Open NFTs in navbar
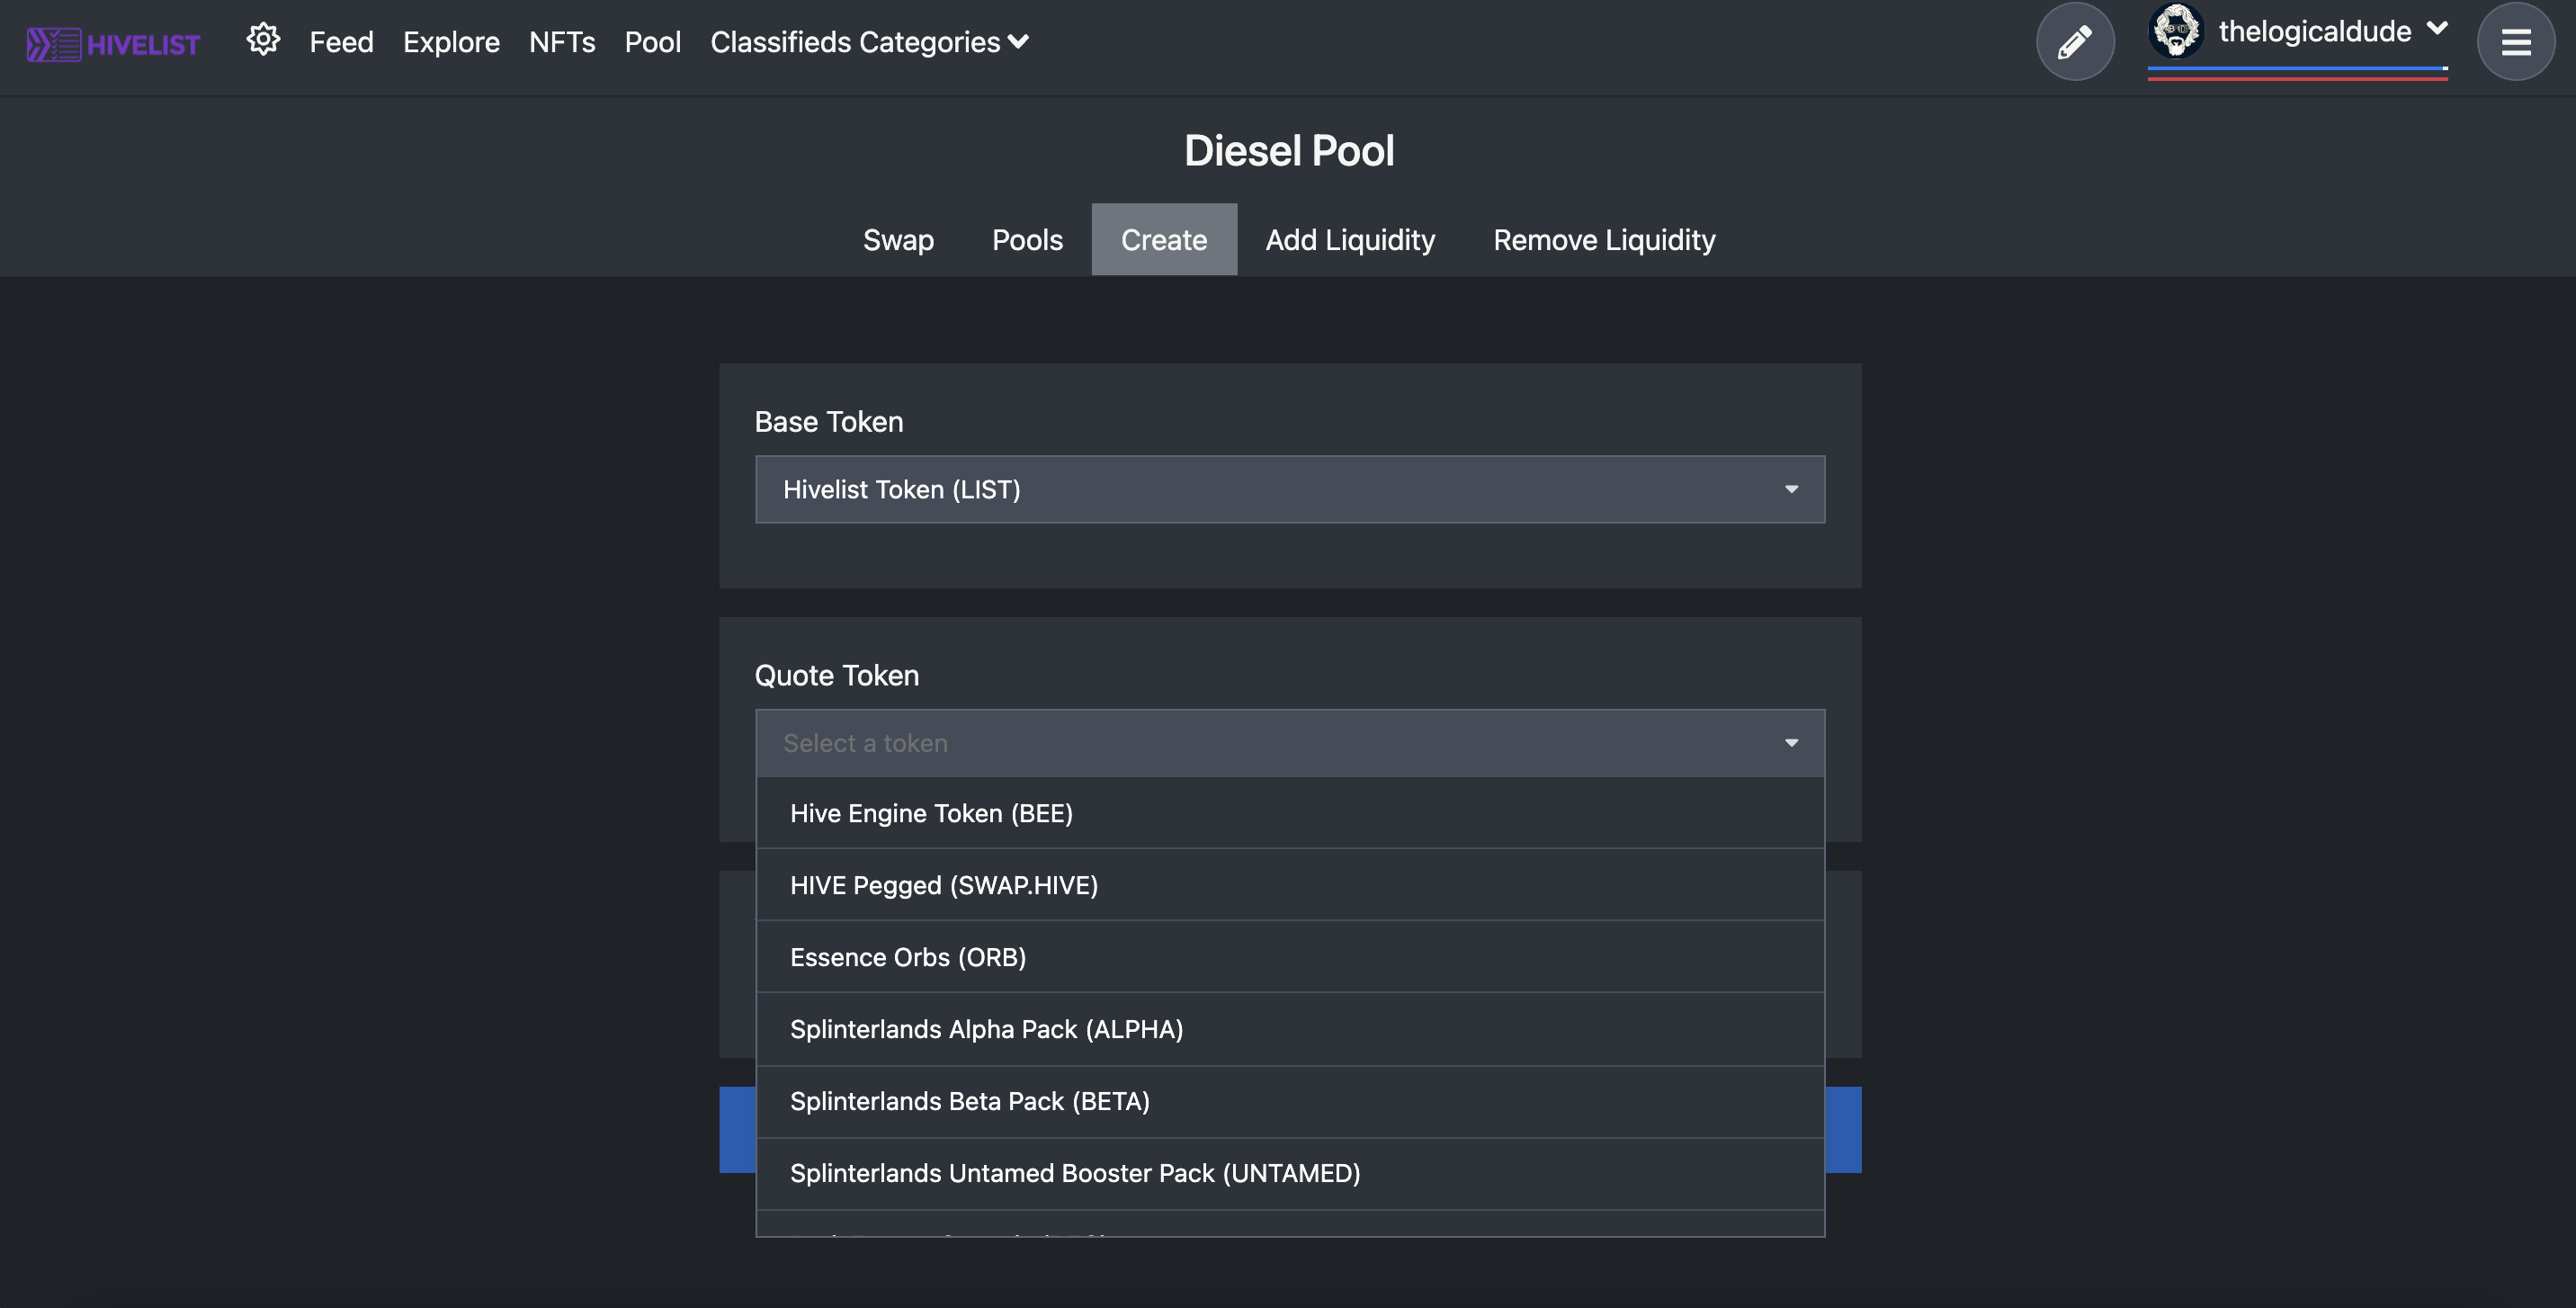 point(562,42)
